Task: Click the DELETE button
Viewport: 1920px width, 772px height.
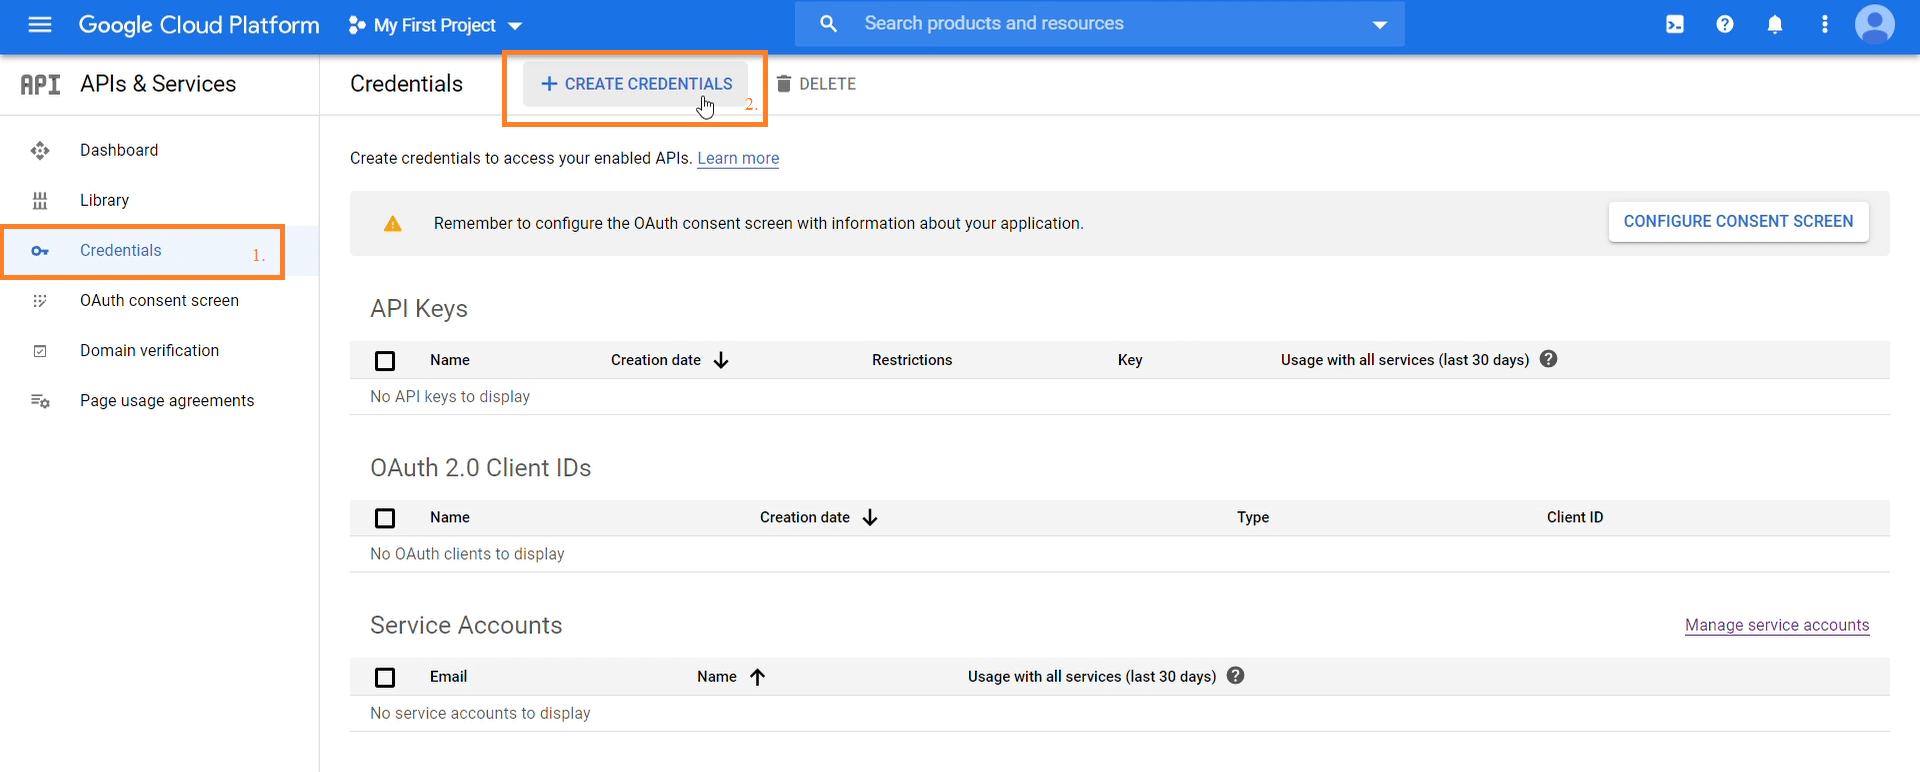Action: (817, 84)
